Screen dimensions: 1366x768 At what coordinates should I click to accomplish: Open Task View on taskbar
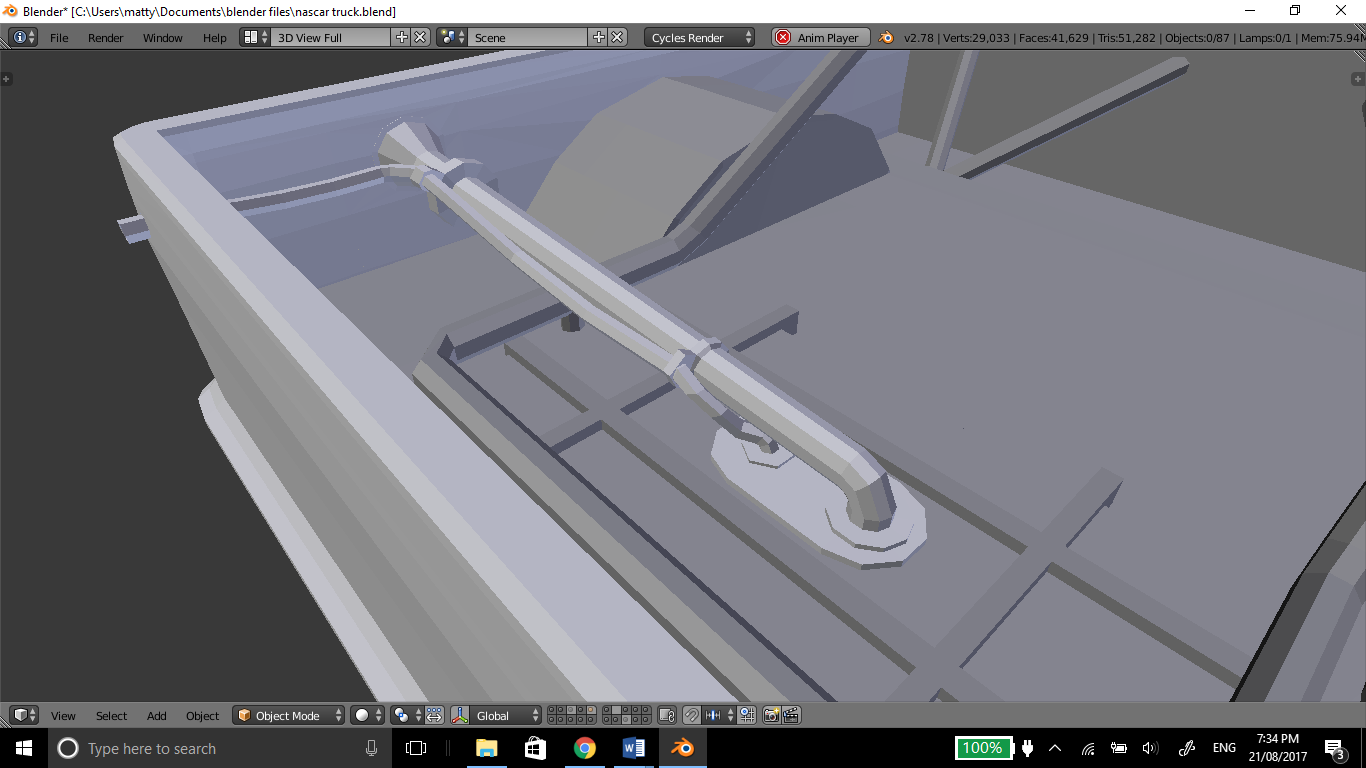[416, 748]
